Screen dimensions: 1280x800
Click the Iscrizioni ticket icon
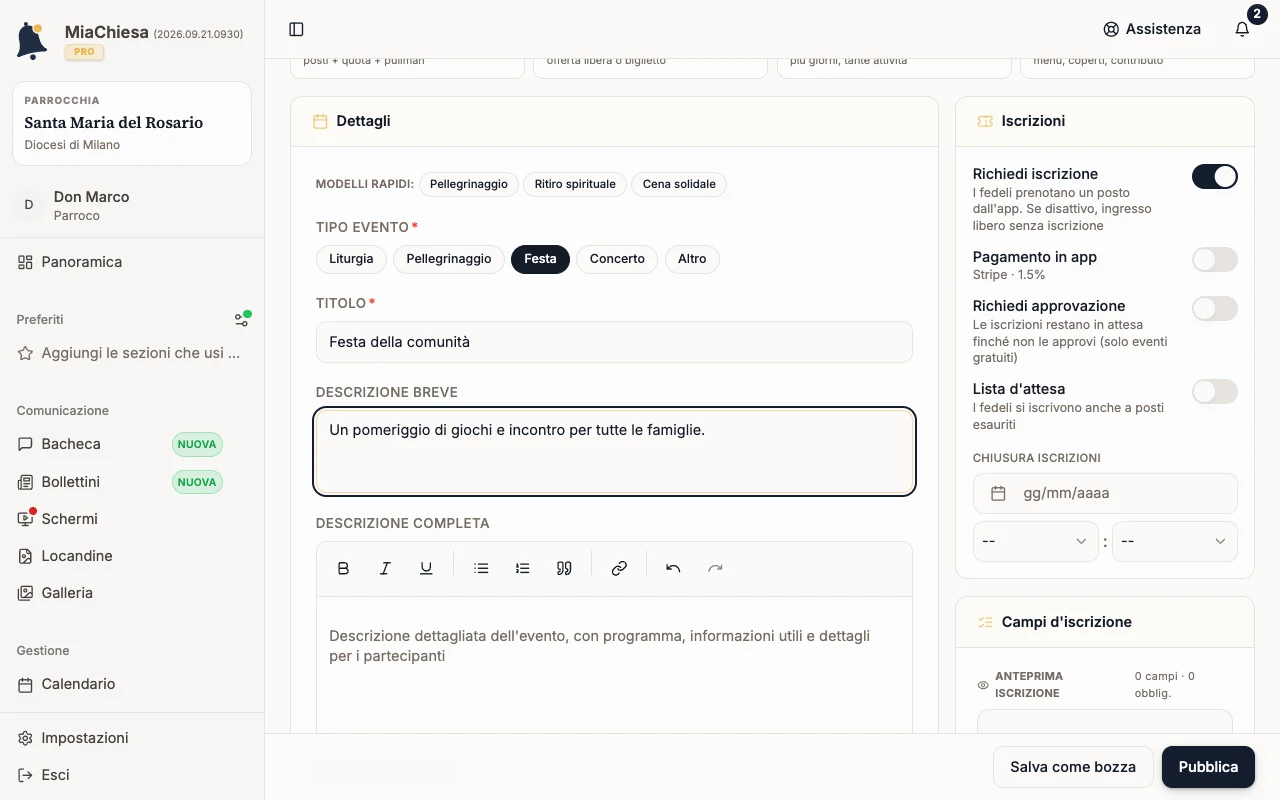(x=985, y=121)
